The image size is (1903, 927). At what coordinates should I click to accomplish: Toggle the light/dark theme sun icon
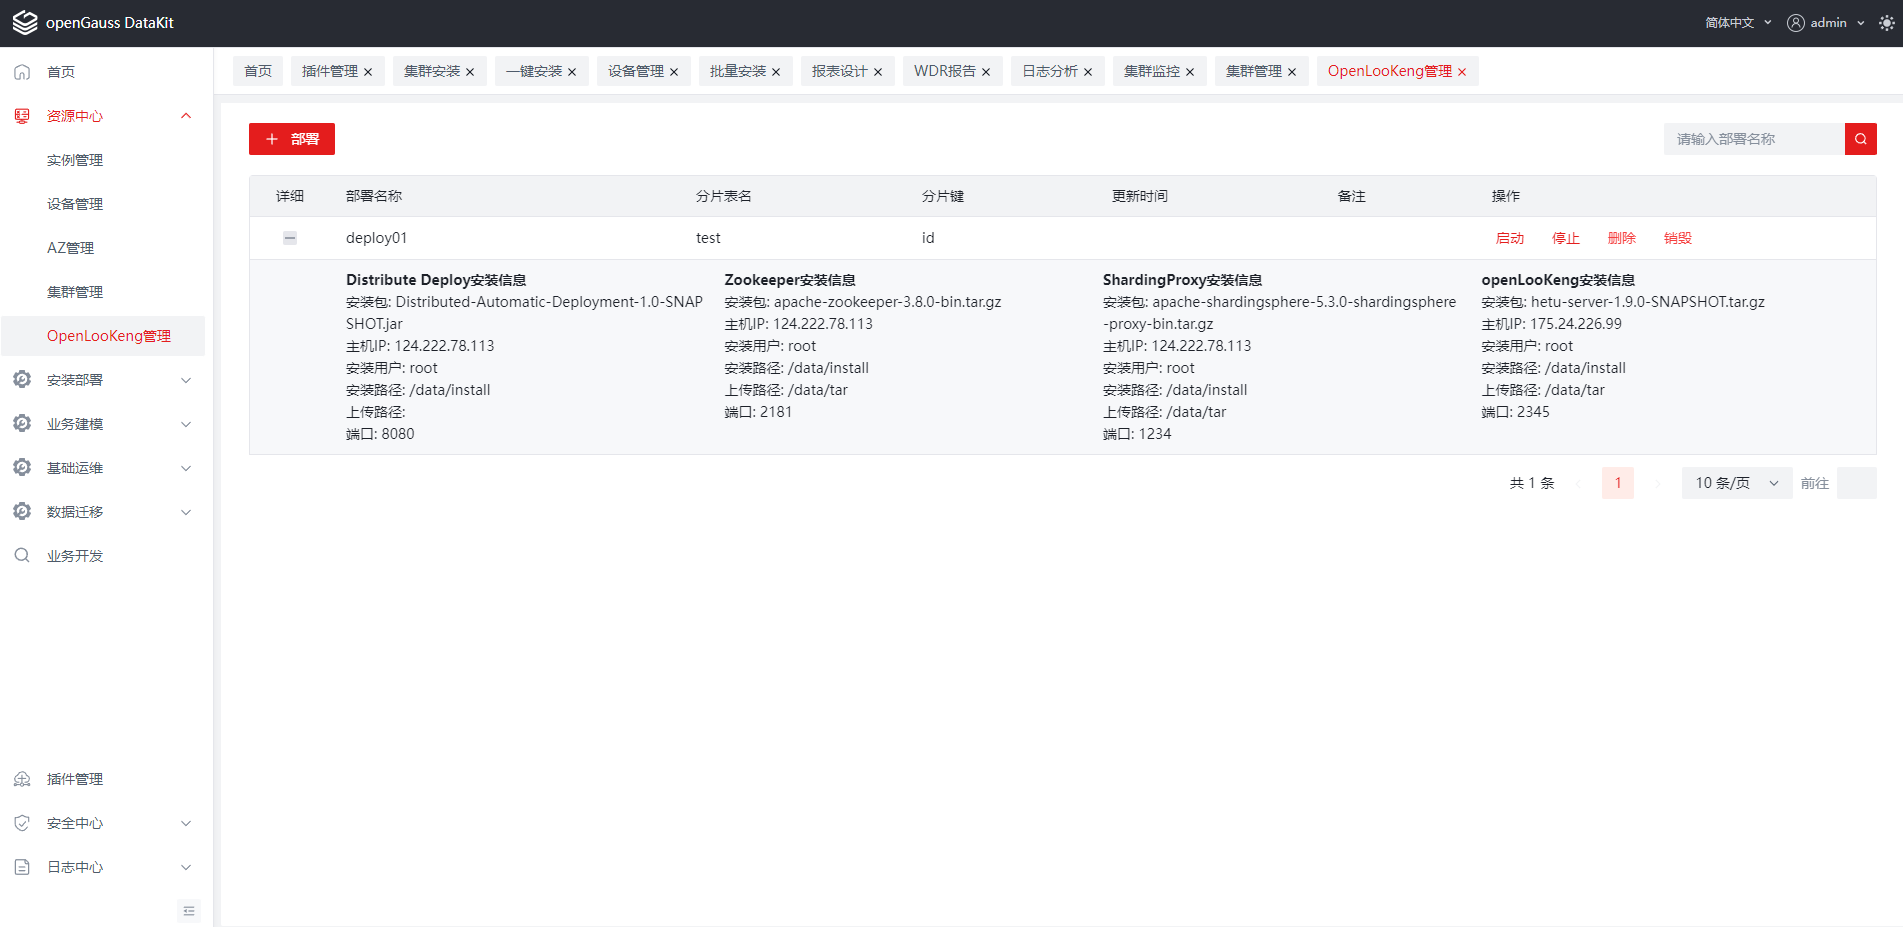click(1886, 23)
